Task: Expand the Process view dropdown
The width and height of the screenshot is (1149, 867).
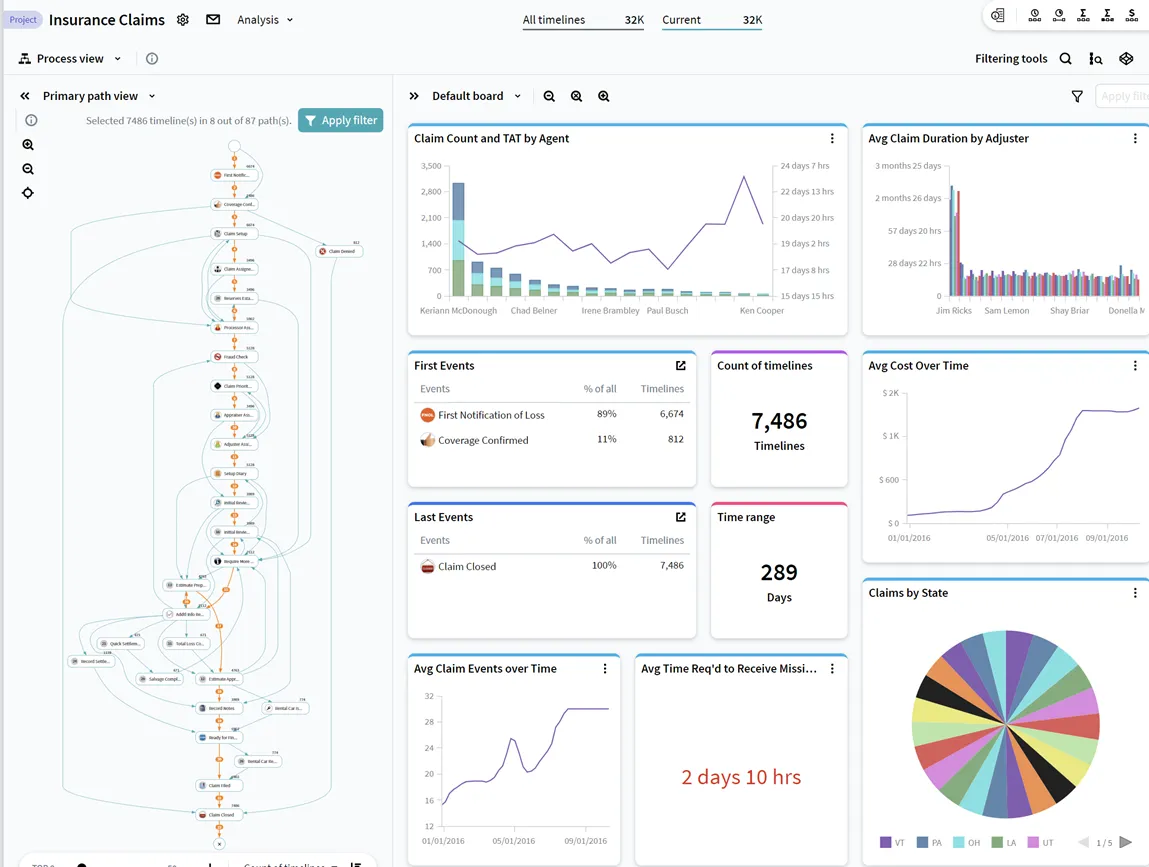Action: click(70, 59)
